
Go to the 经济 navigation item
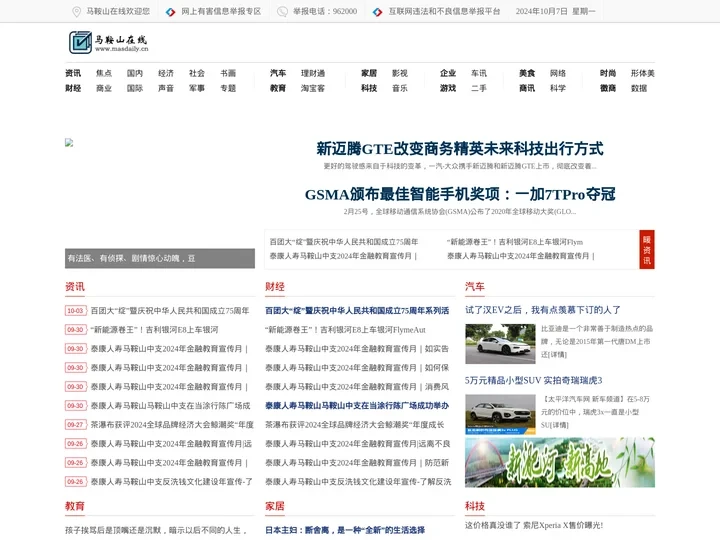pos(166,73)
